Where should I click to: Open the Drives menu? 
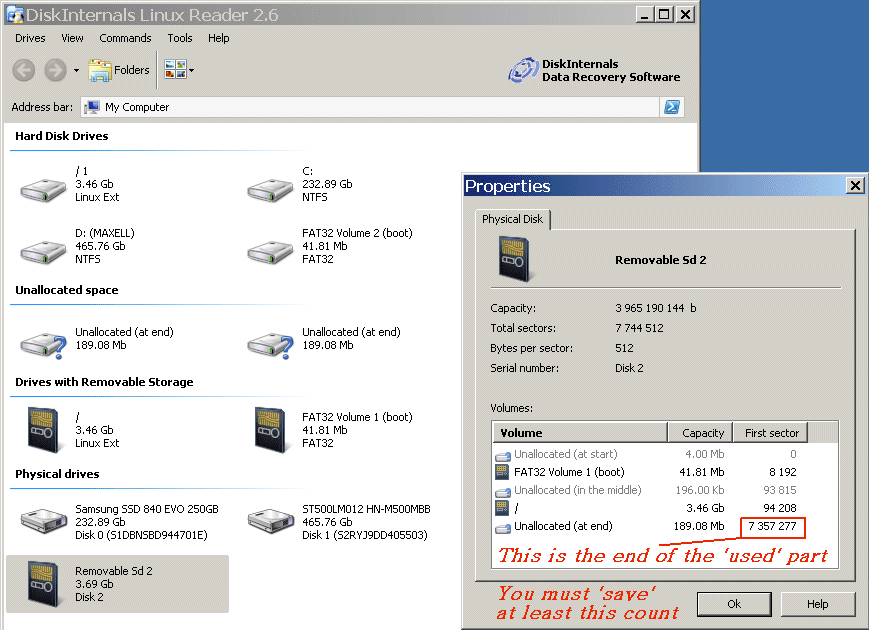30,38
